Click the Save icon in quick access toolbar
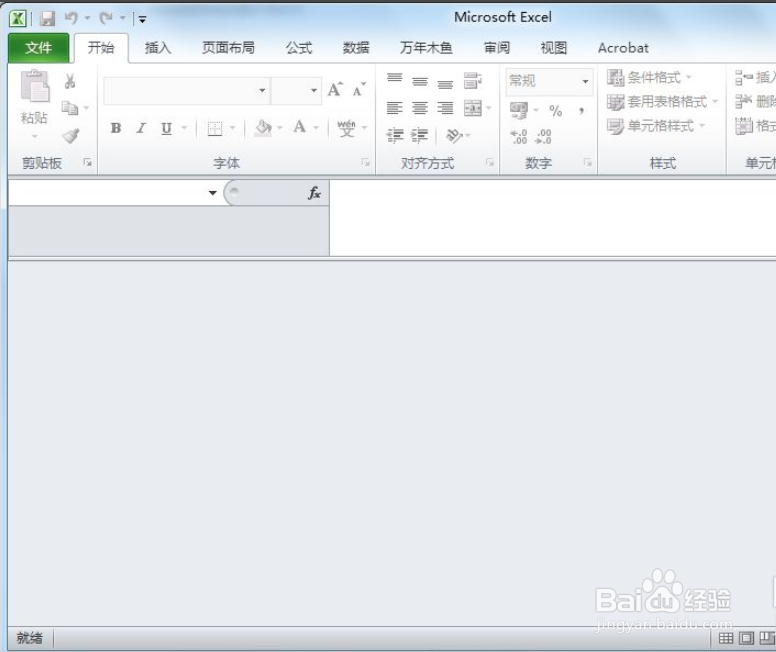The image size is (776, 652). (48, 19)
